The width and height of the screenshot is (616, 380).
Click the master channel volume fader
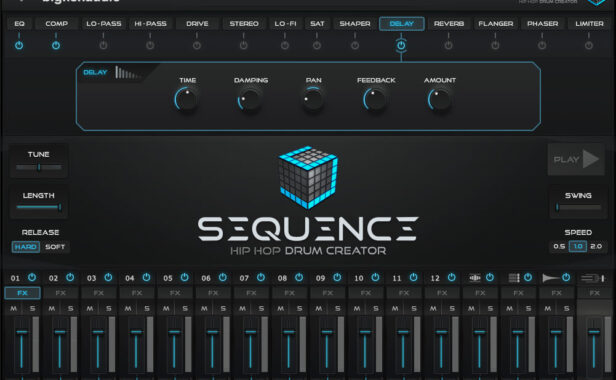[594, 332]
